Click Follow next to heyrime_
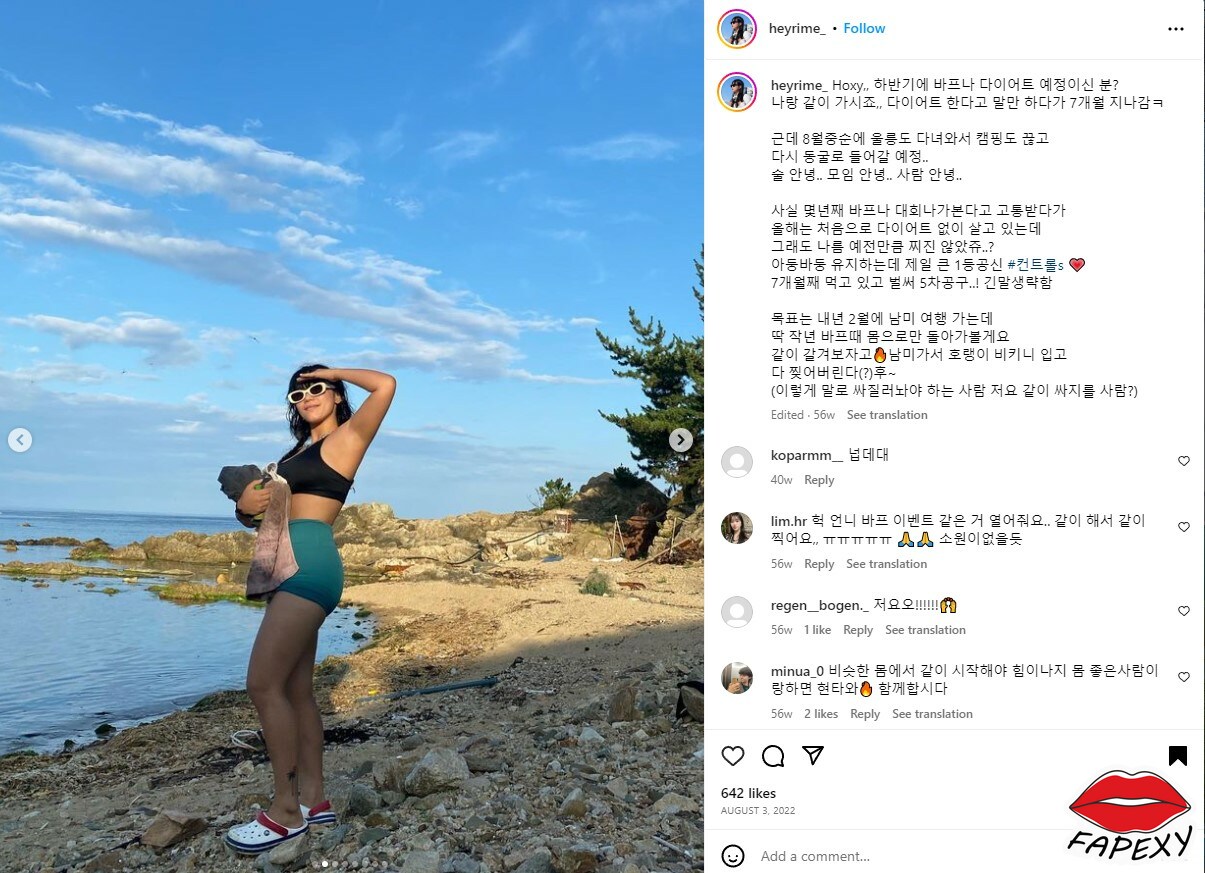Screen dimensions: 1205x873 [x=864, y=28]
